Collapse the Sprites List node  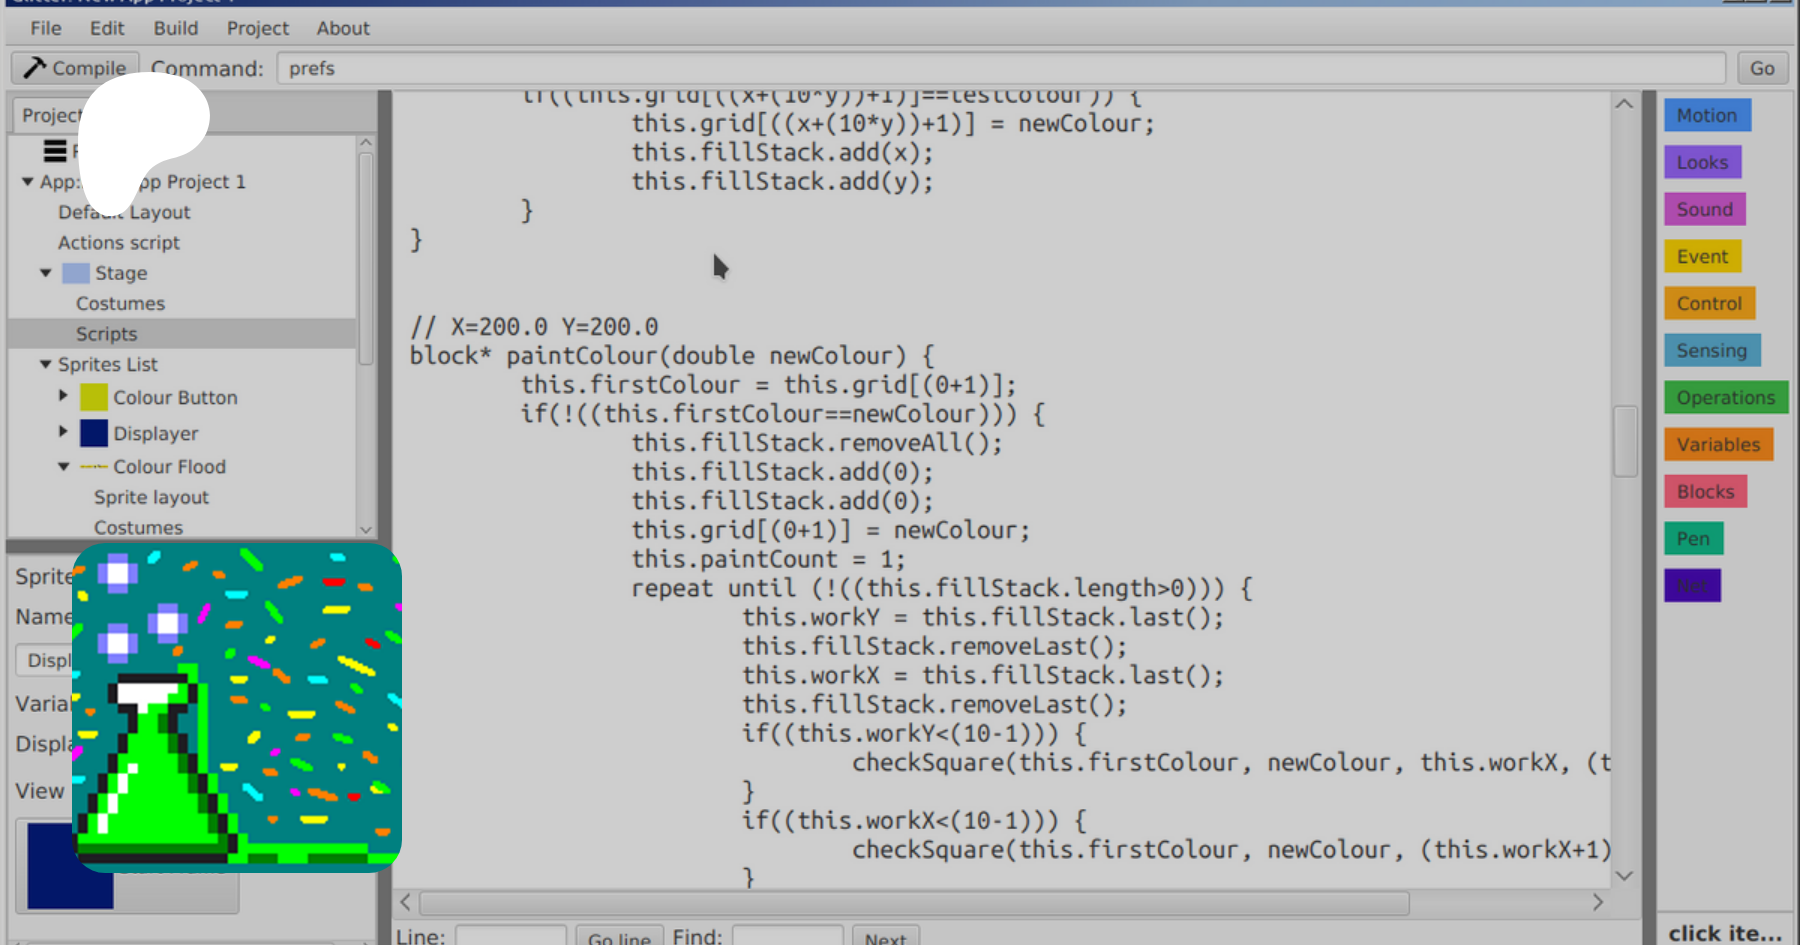pyautogui.click(x=45, y=365)
